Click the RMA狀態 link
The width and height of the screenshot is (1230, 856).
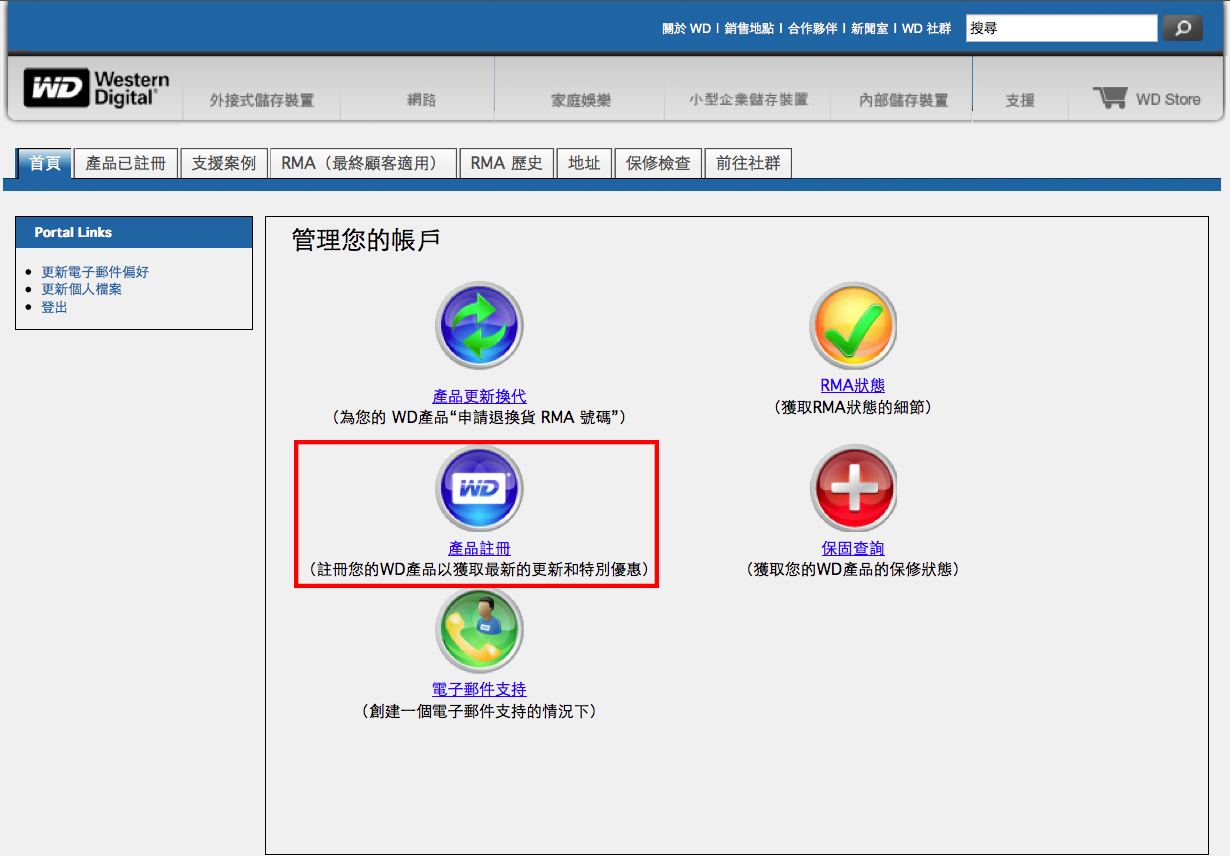(x=852, y=385)
